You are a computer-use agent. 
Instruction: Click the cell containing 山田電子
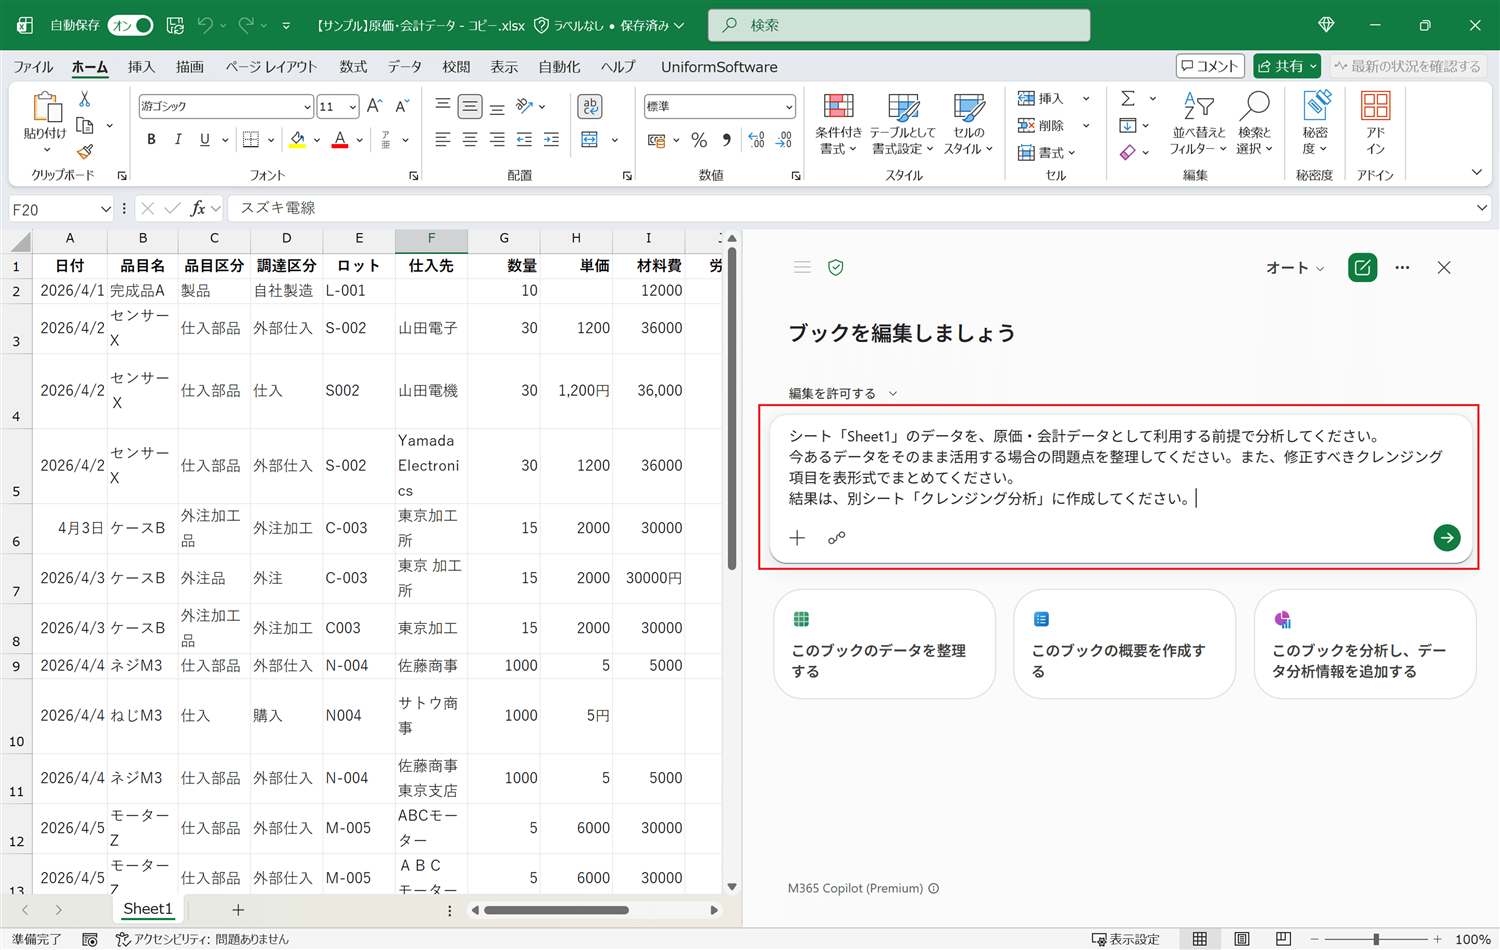(x=431, y=328)
